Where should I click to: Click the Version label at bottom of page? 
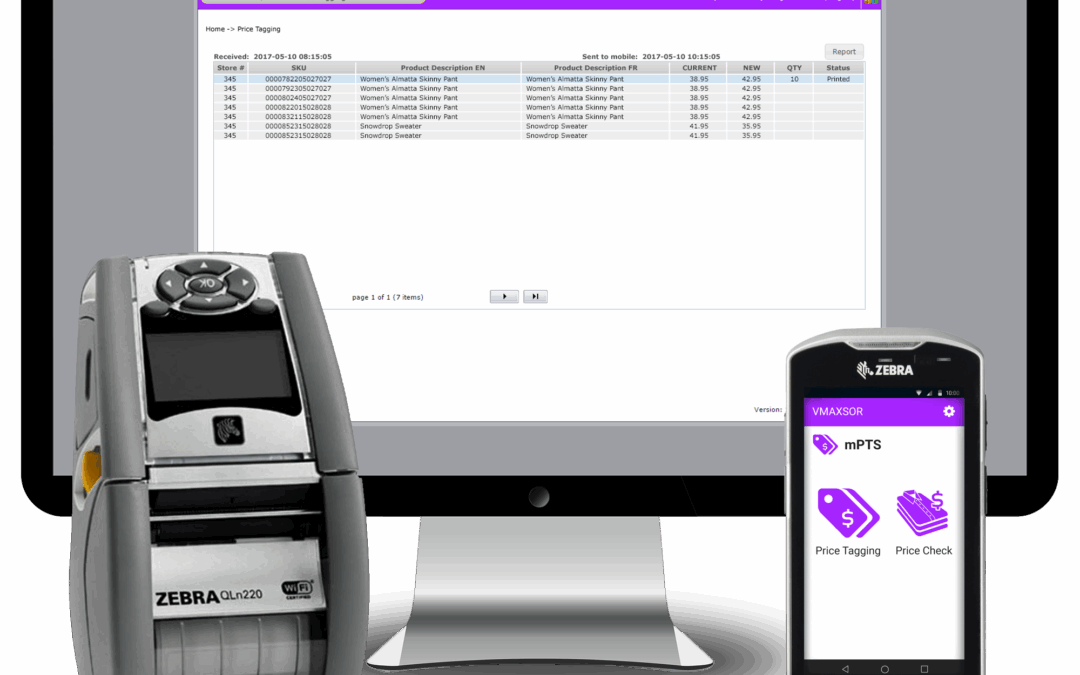(x=767, y=409)
